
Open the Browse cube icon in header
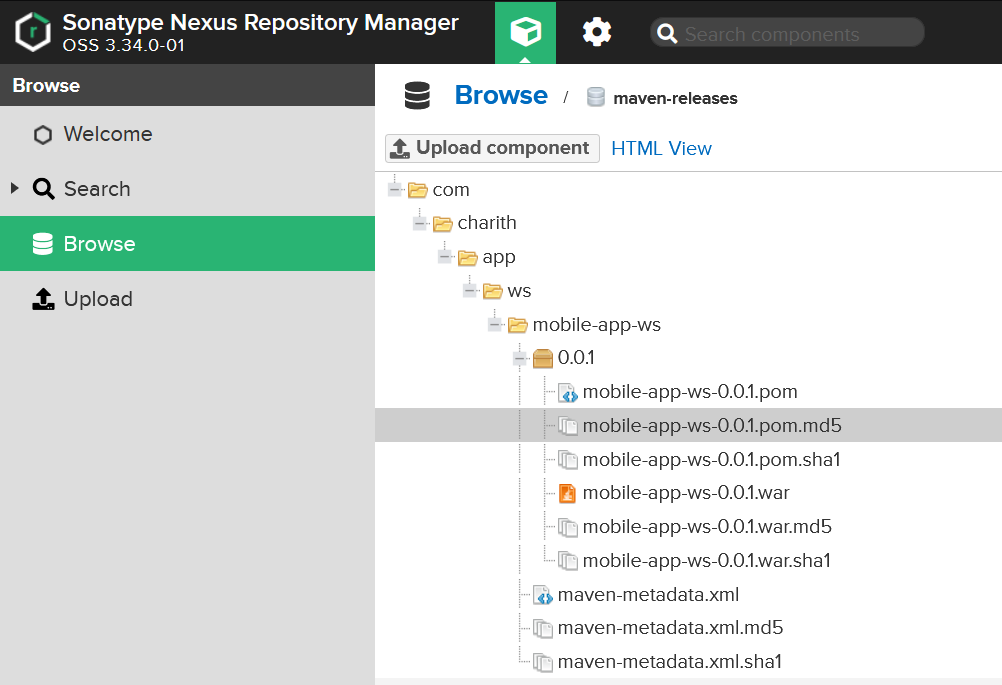tap(525, 31)
